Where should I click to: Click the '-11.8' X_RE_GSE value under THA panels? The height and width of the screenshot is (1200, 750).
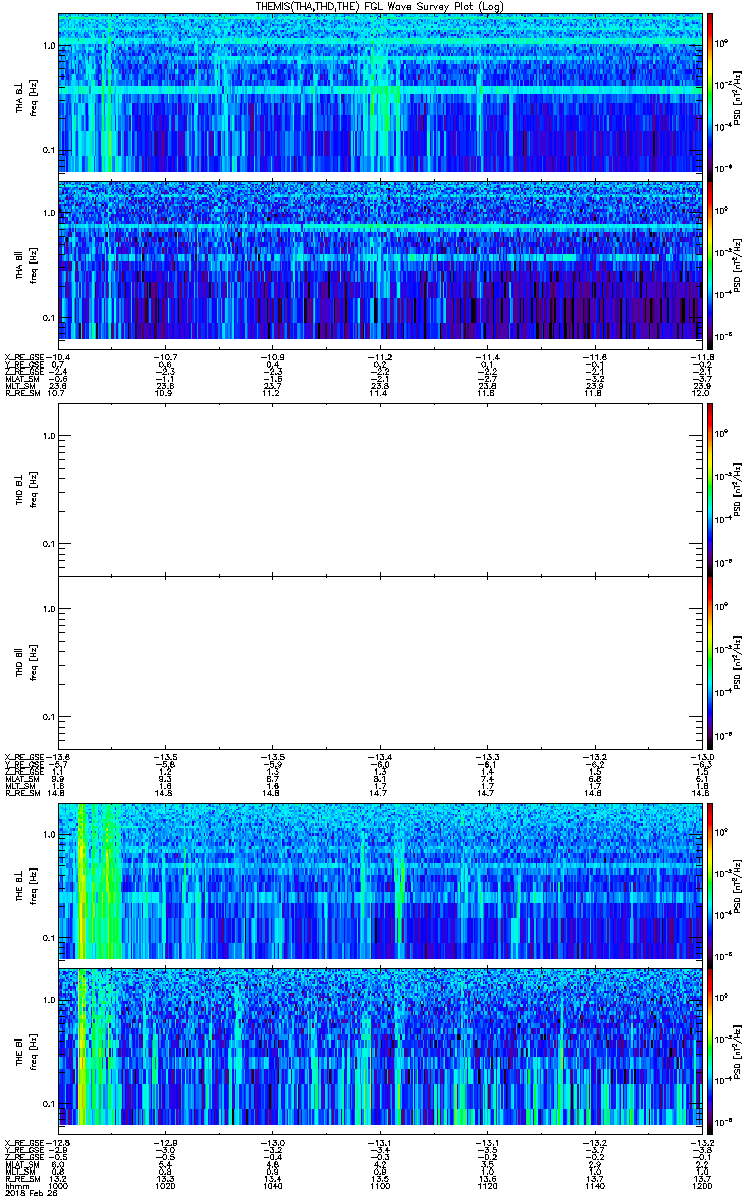coord(701,357)
